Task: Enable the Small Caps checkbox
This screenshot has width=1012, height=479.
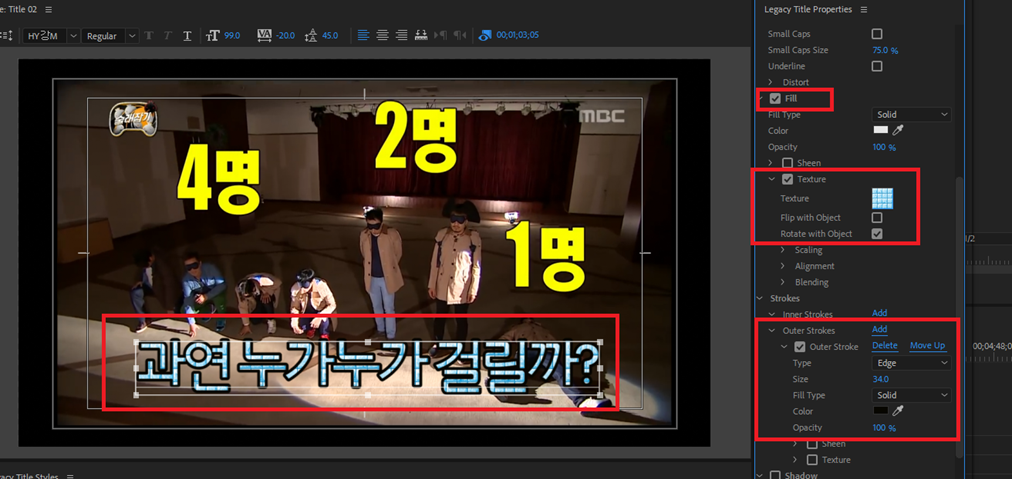Action: click(876, 34)
